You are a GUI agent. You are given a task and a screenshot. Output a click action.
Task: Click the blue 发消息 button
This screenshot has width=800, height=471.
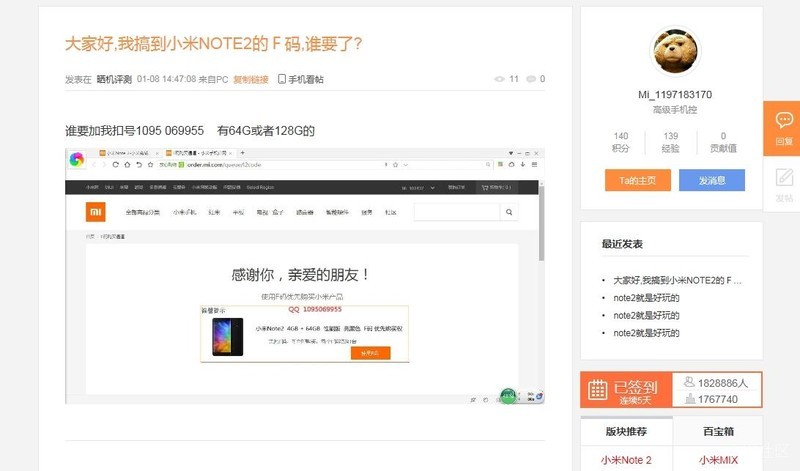tap(712, 180)
